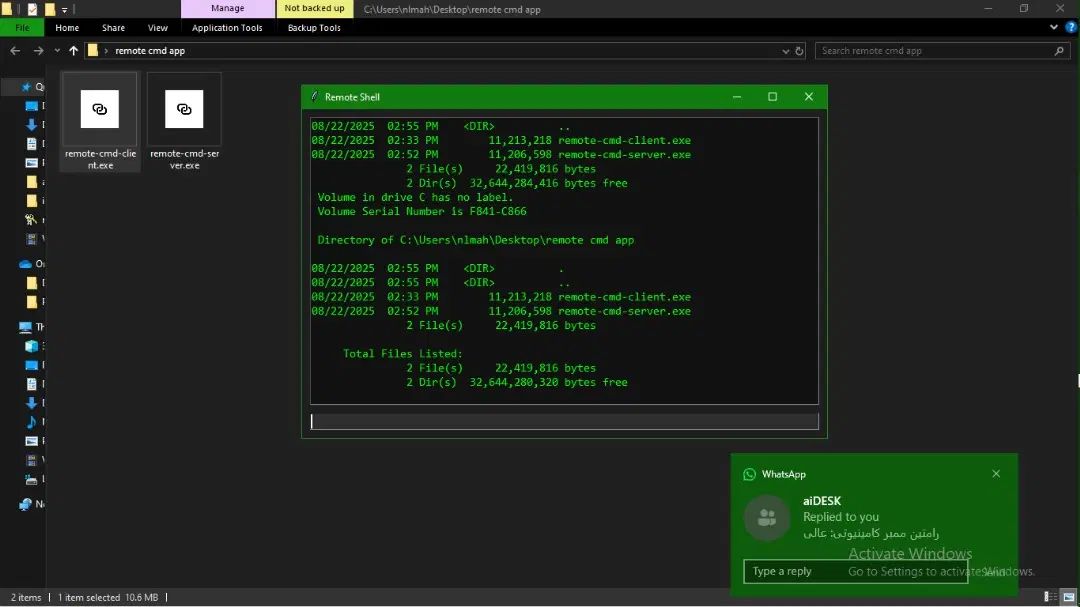The height and width of the screenshot is (607, 1080).
Task: Open the Application Tools tab
Action: (227, 28)
